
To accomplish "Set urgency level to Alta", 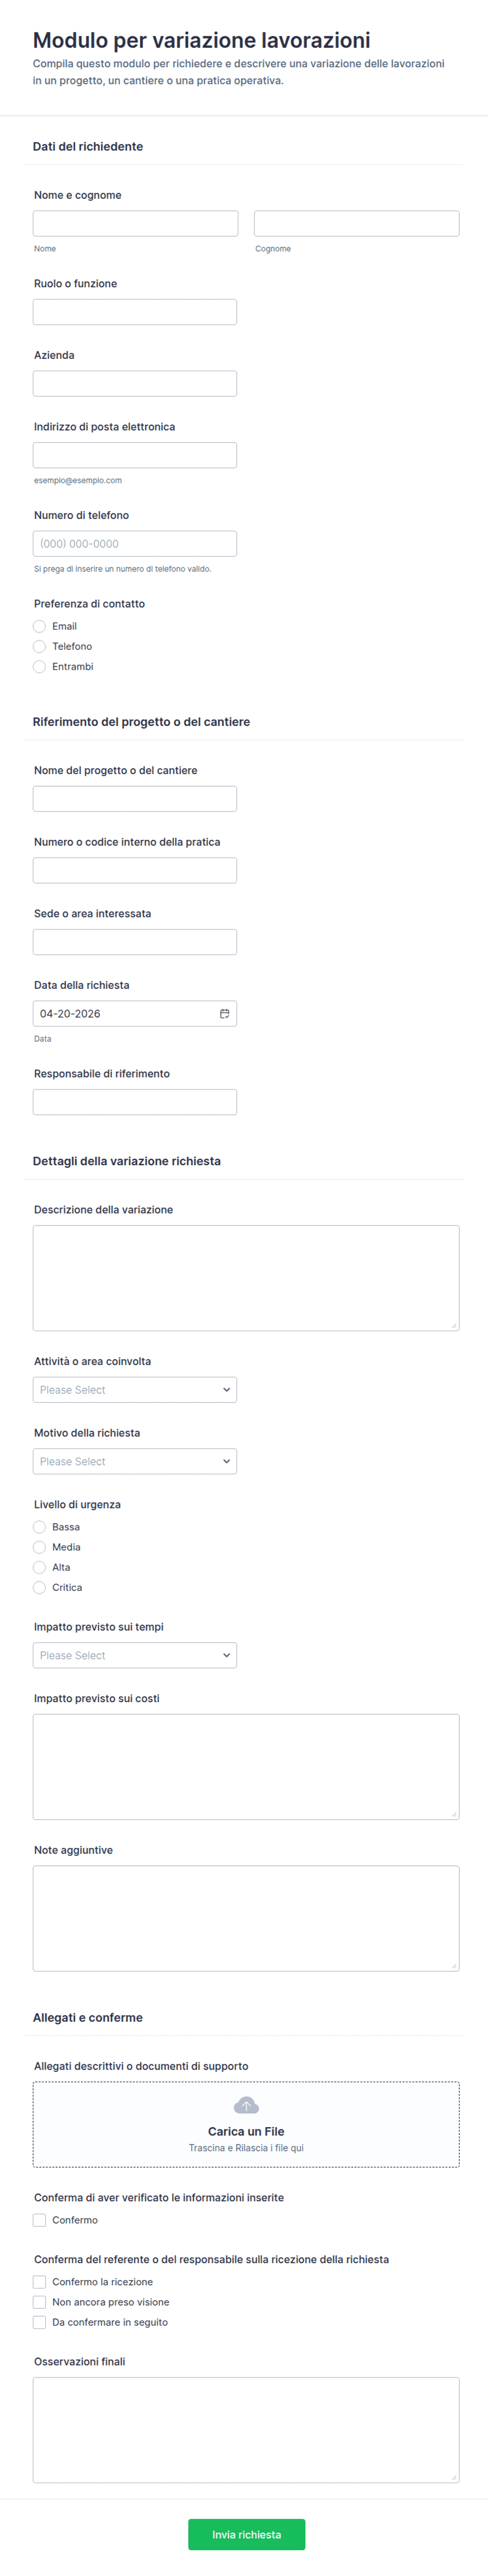I will click(40, 1567).
